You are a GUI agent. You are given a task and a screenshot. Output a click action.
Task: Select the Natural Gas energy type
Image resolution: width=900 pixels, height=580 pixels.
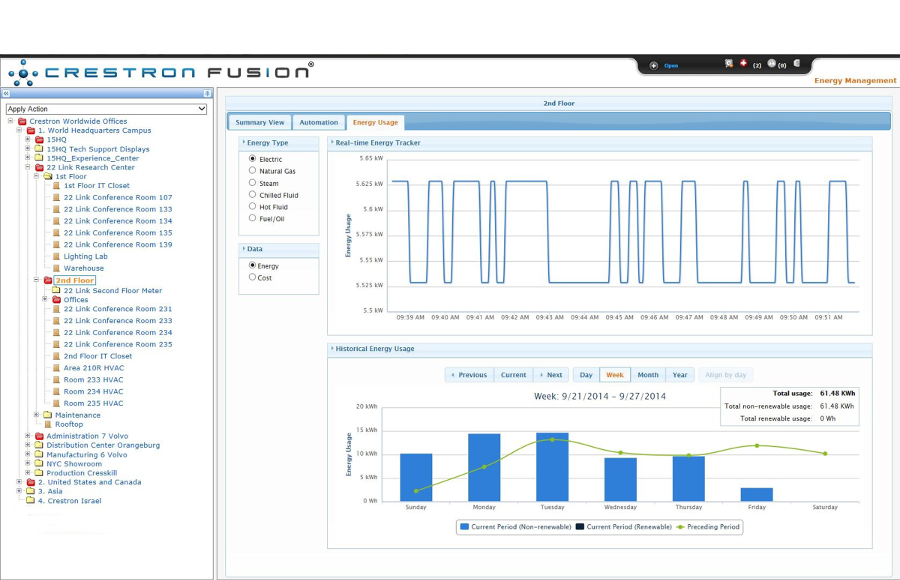253,171
